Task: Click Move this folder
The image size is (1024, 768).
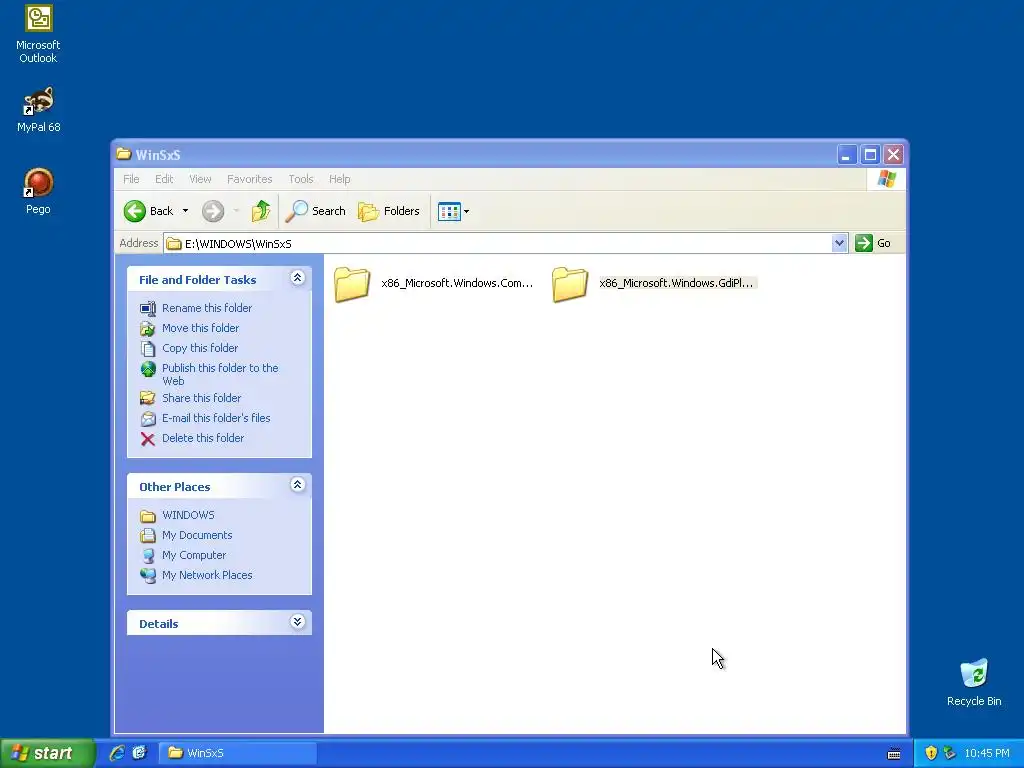Action: 200,328
